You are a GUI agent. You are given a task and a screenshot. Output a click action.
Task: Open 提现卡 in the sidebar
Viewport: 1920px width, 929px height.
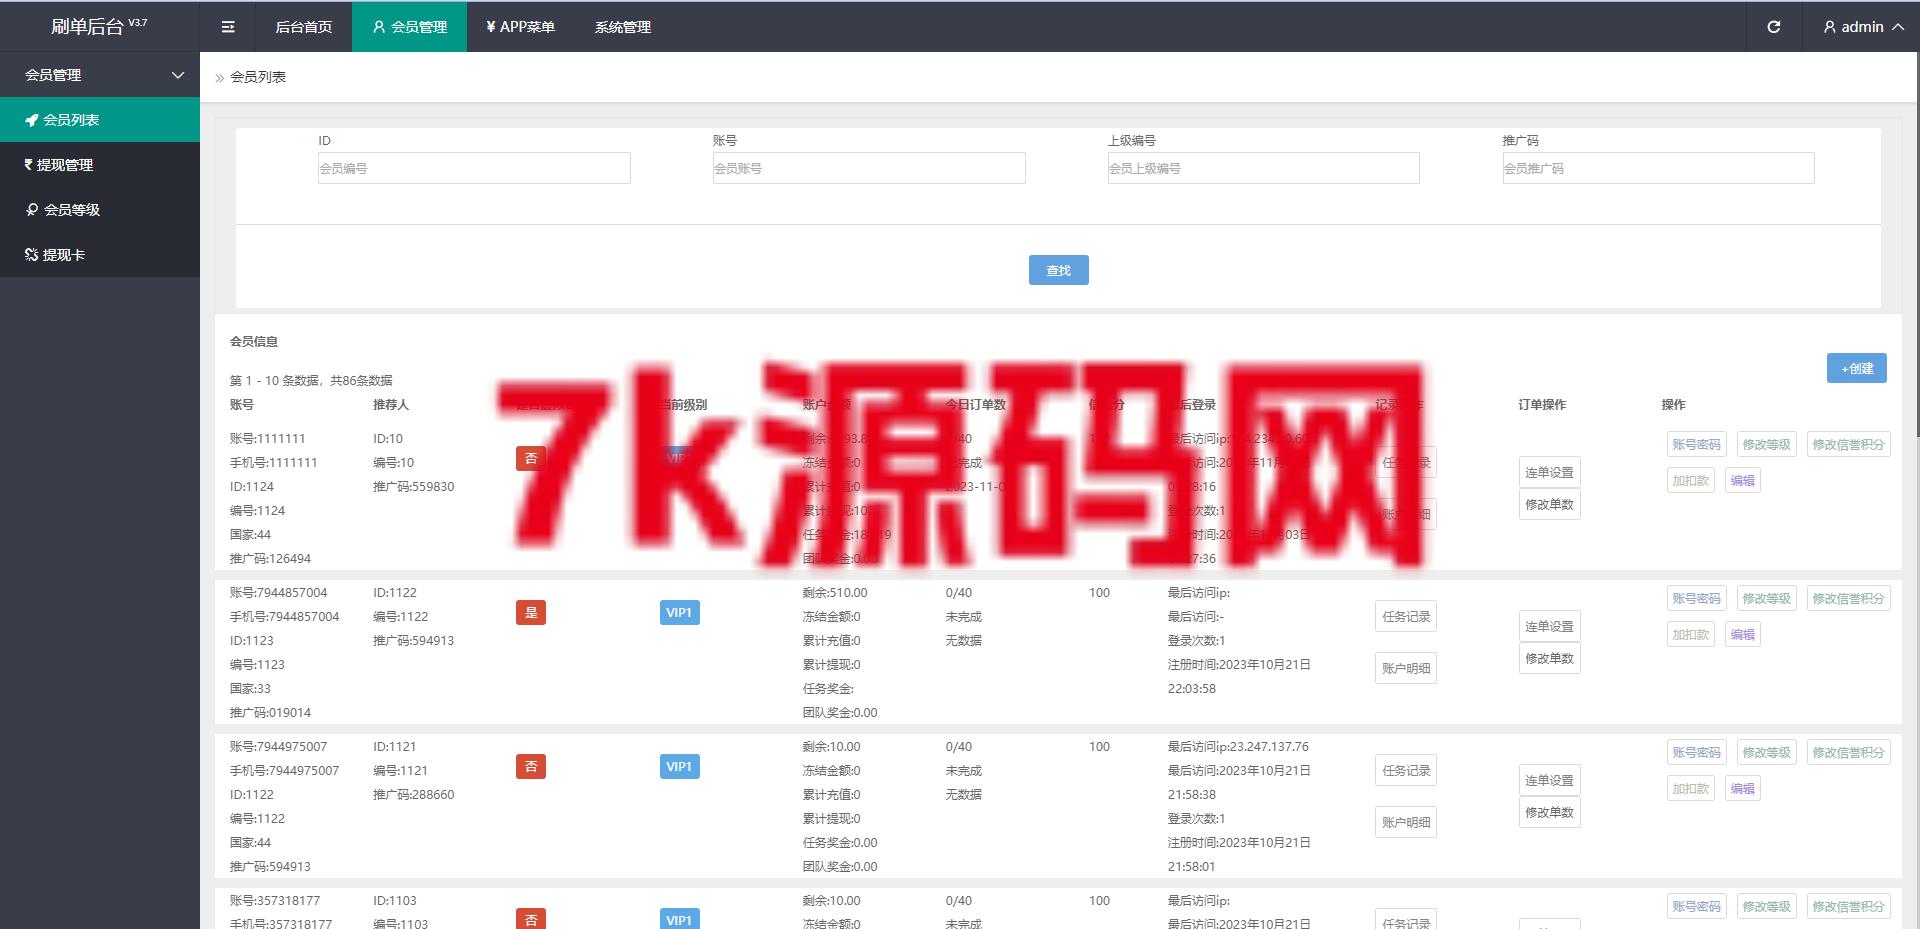tap(100, 255)
